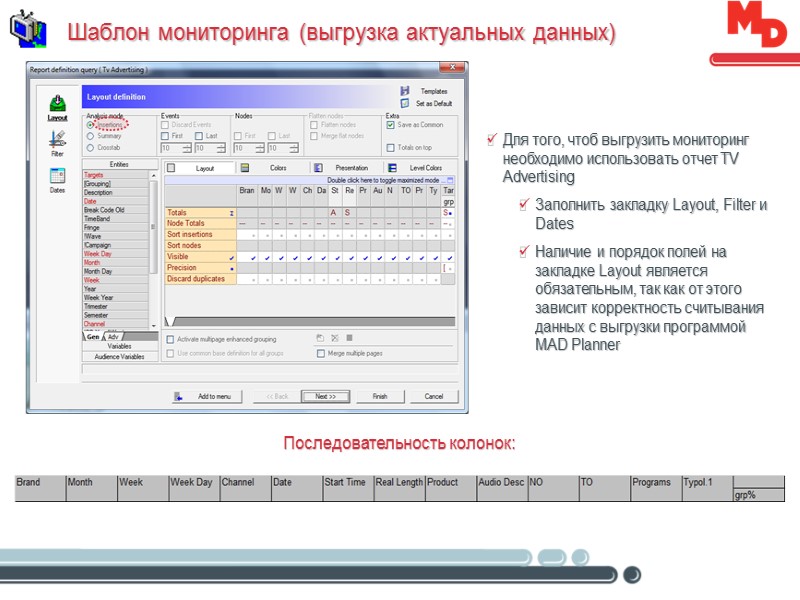Open the Audience Variables panel button
Viewport: 800px width, 600px height.
point(120,357)
